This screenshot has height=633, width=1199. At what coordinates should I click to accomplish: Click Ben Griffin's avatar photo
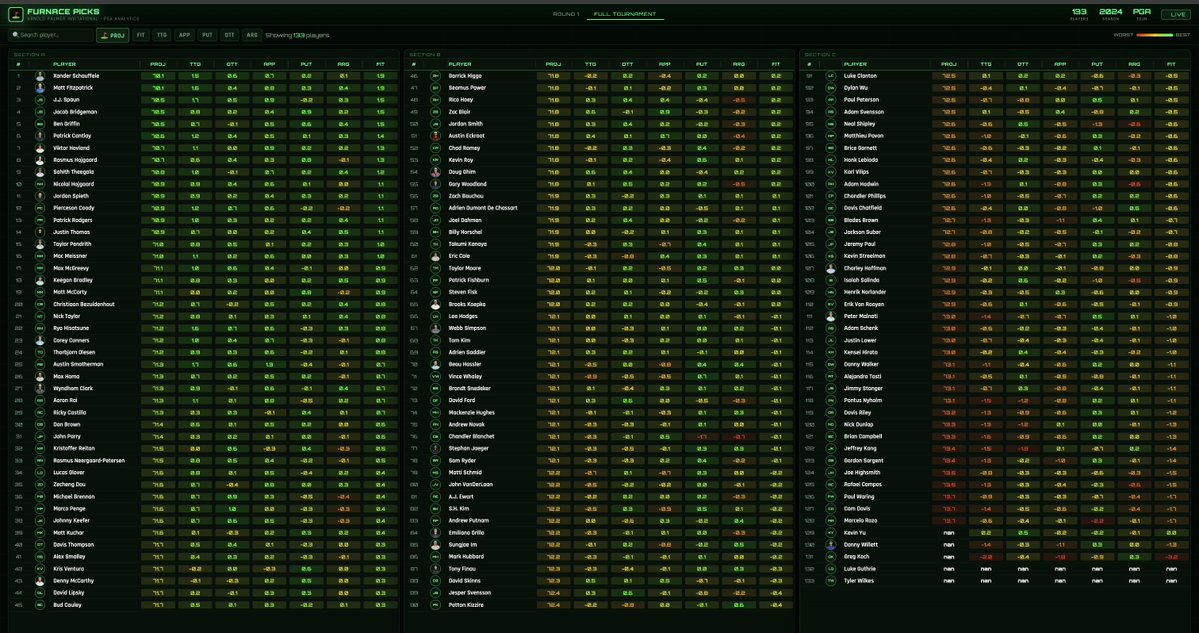[40, 124]
